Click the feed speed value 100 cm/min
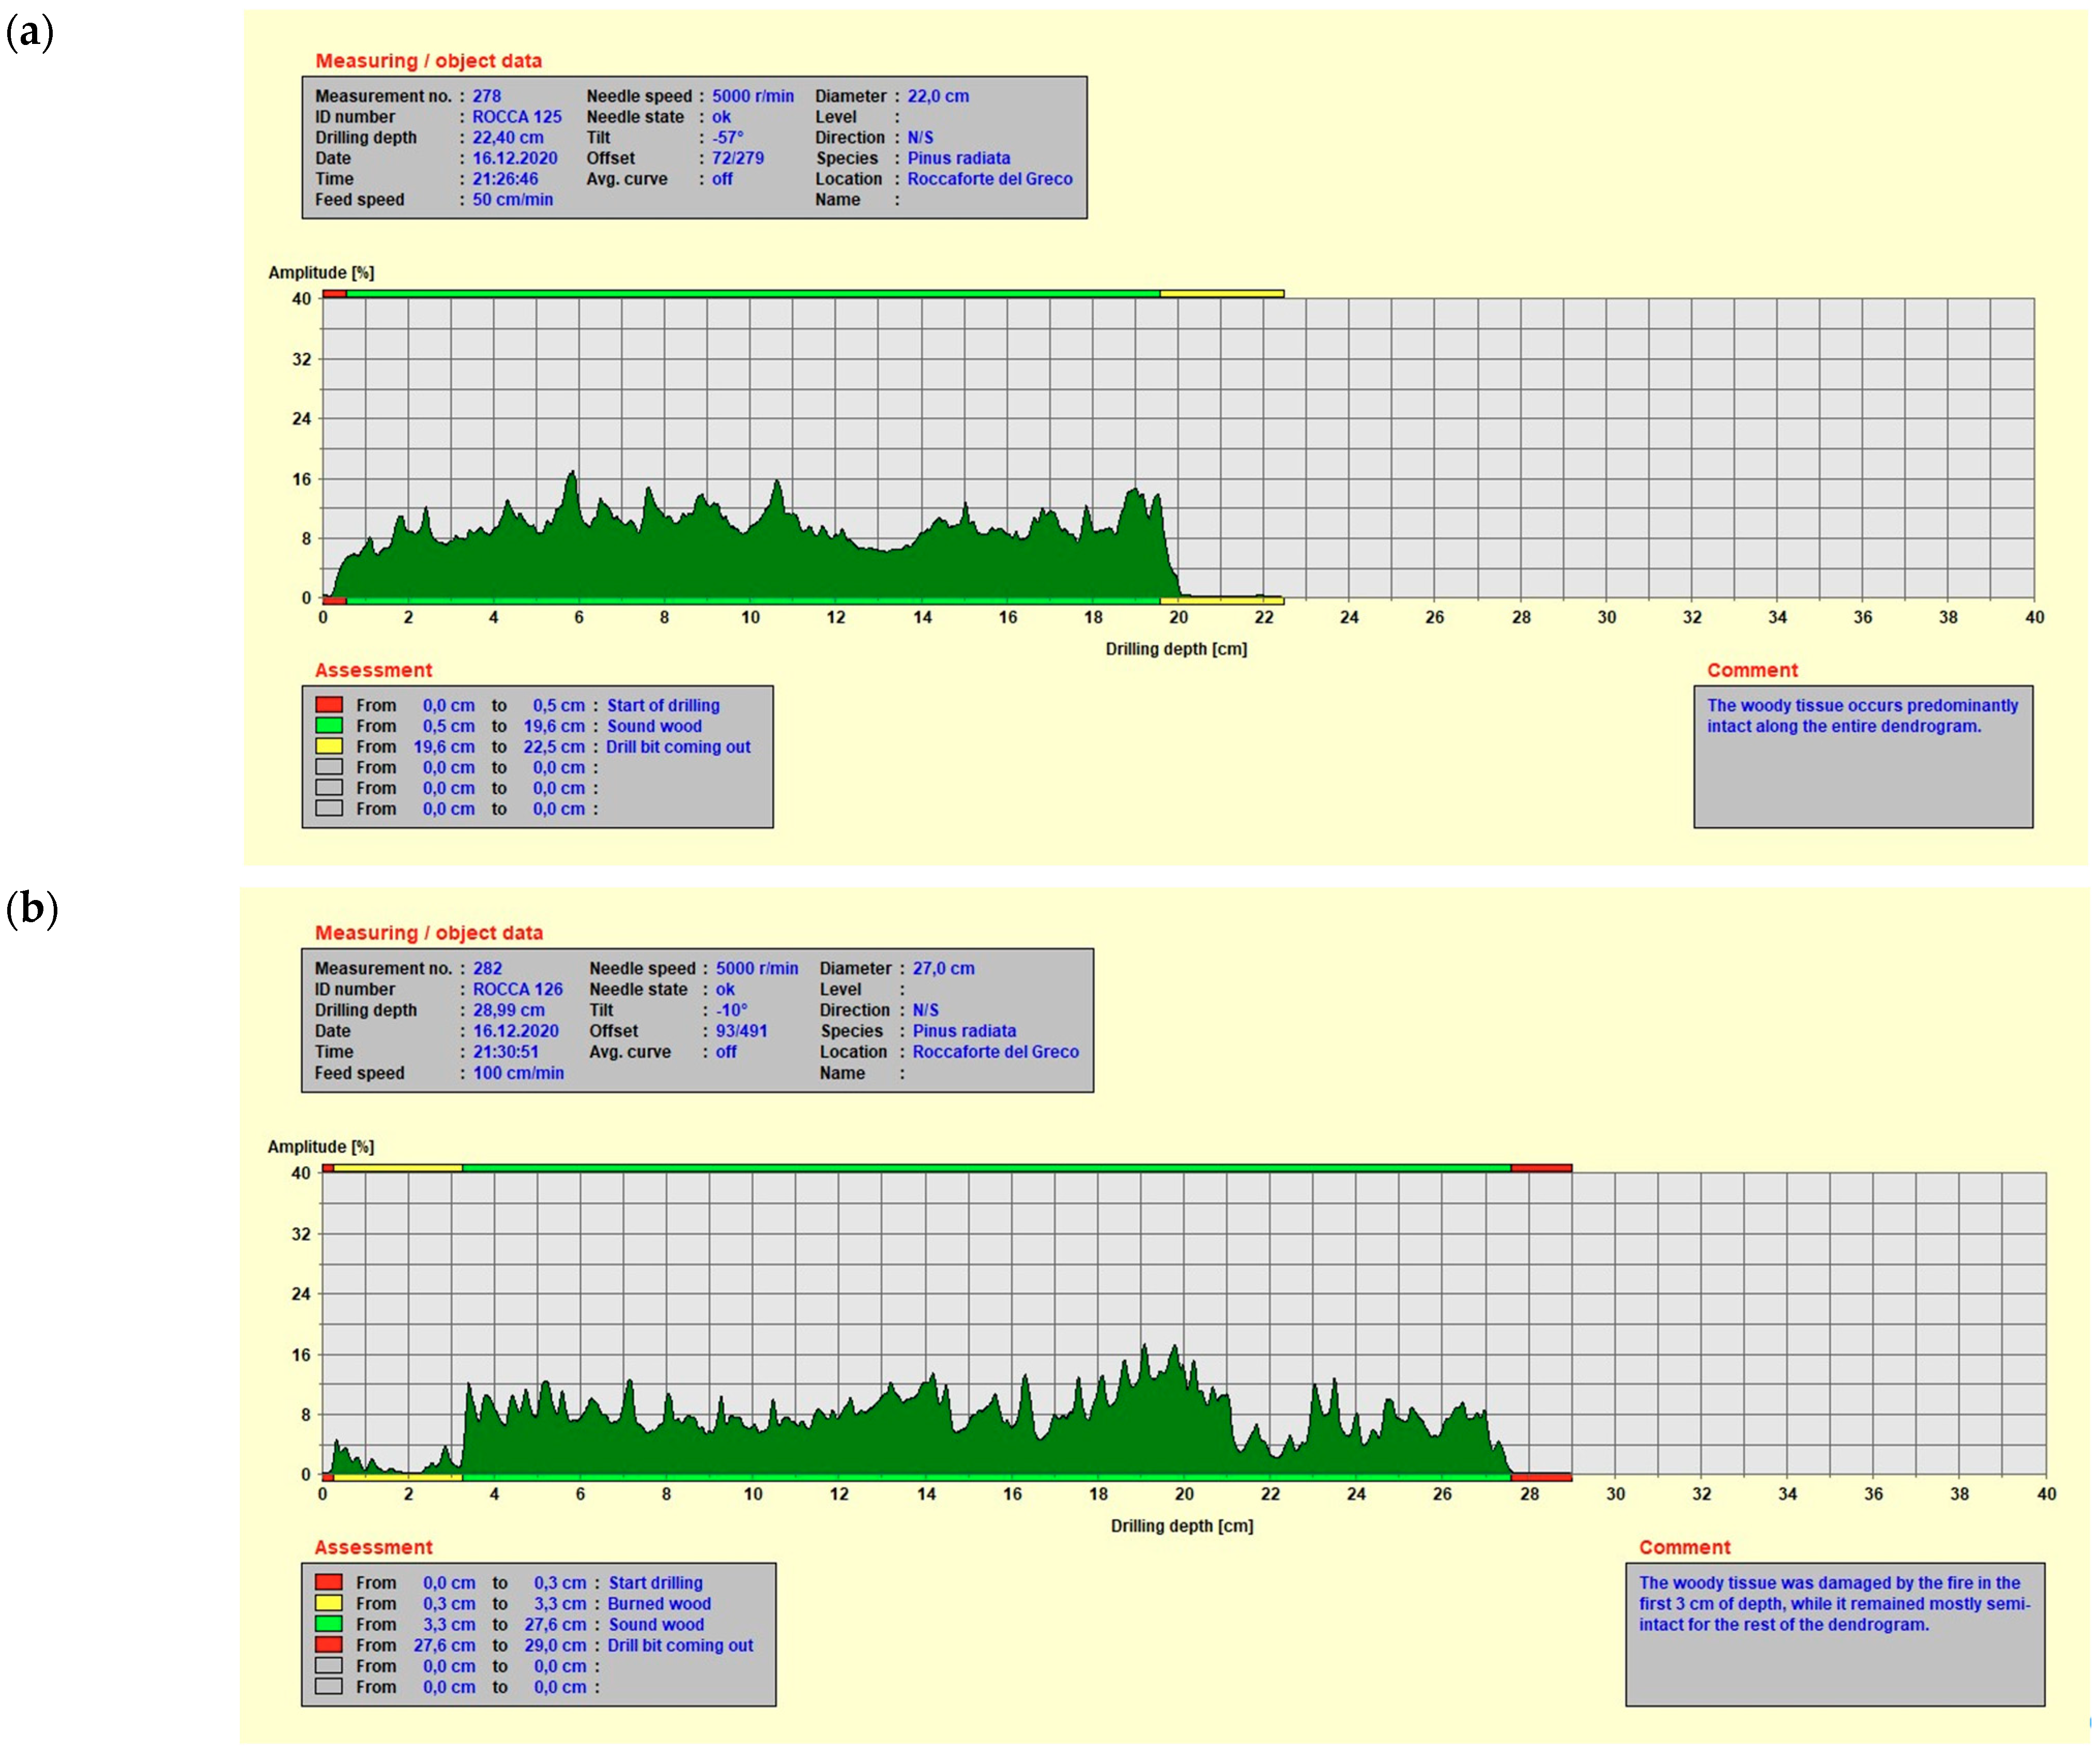Viewport: 2100px width, 1755px height. tap(518, 1073)
